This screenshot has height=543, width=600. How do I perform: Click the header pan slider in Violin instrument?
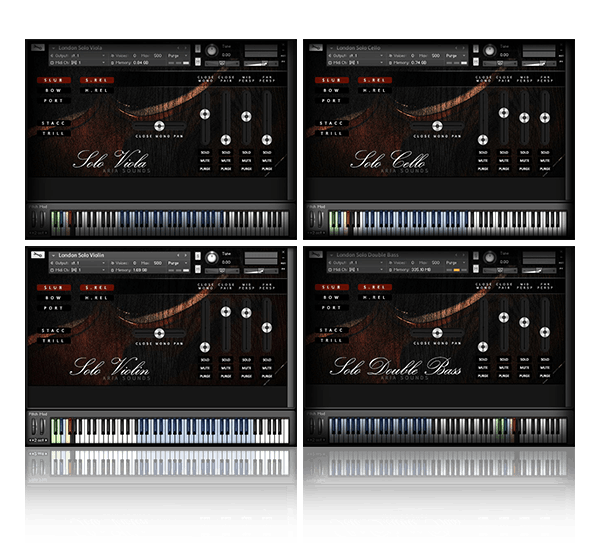click(x=222, y=271)
